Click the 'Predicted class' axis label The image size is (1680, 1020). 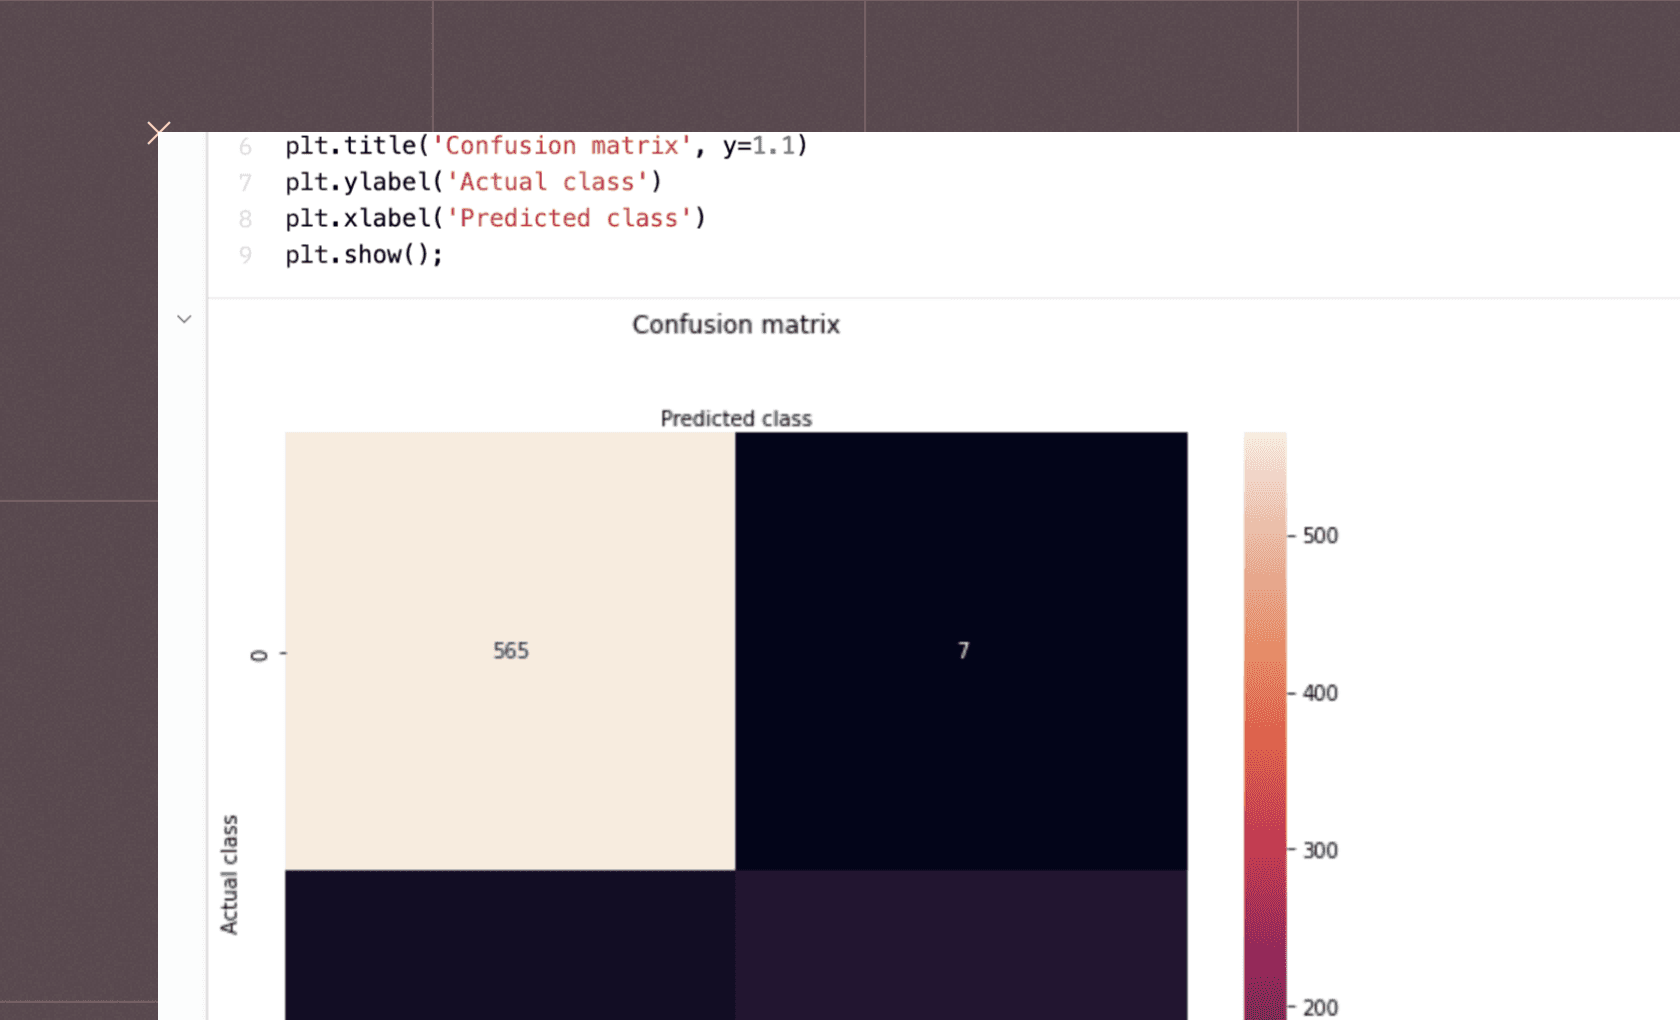click(x=736, y=418)
